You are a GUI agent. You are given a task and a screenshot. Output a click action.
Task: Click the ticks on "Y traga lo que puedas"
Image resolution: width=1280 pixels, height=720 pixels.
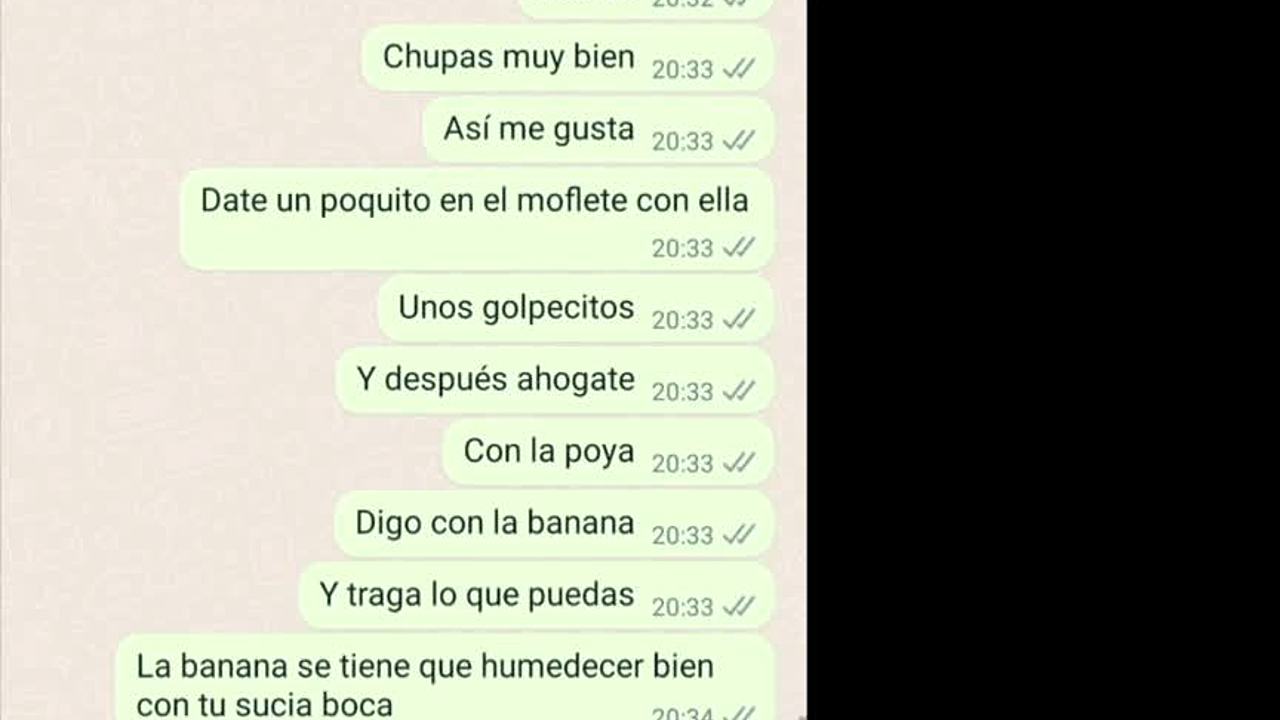[x=738, y=606]
